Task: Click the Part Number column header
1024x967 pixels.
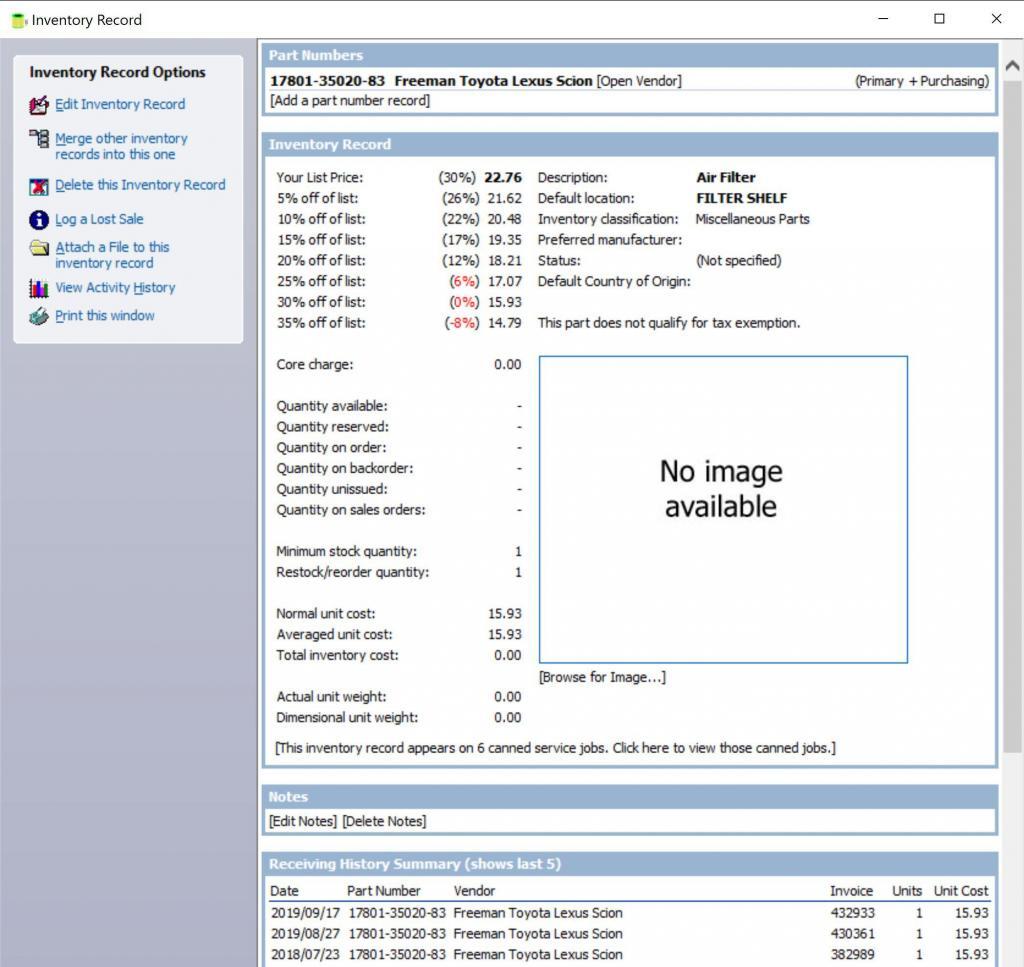Action: [383, 891]
